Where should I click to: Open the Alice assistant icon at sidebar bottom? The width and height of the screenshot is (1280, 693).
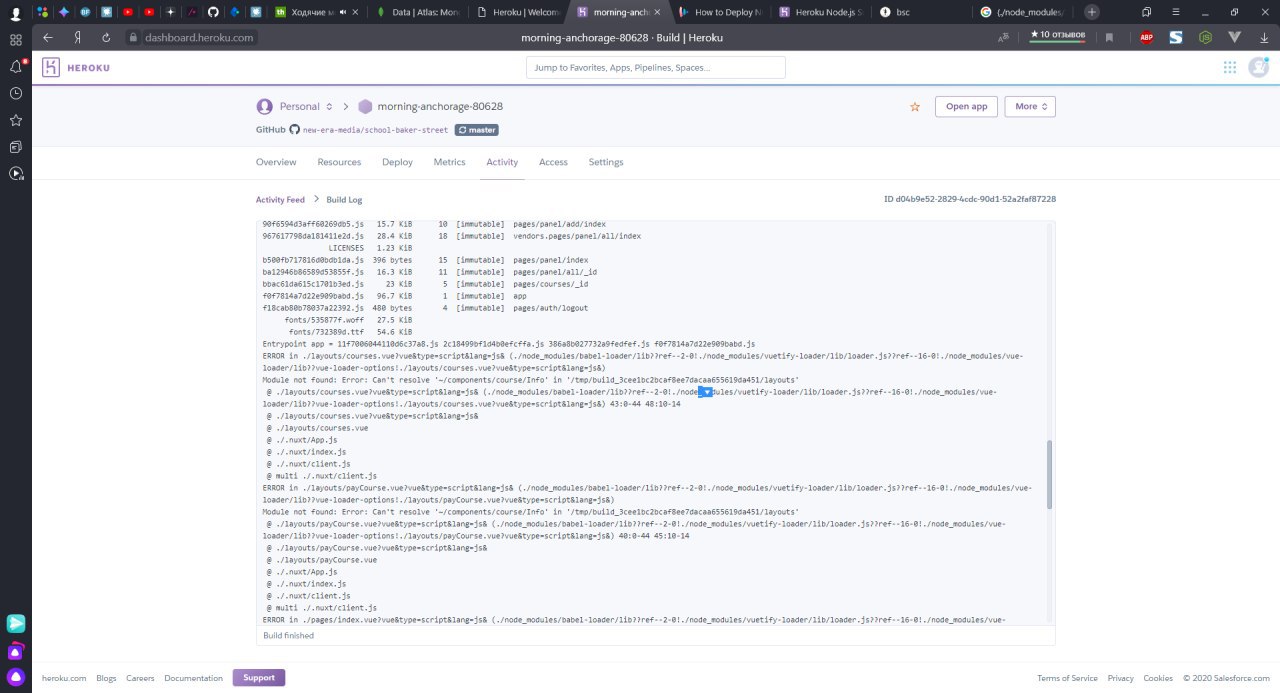16,677
